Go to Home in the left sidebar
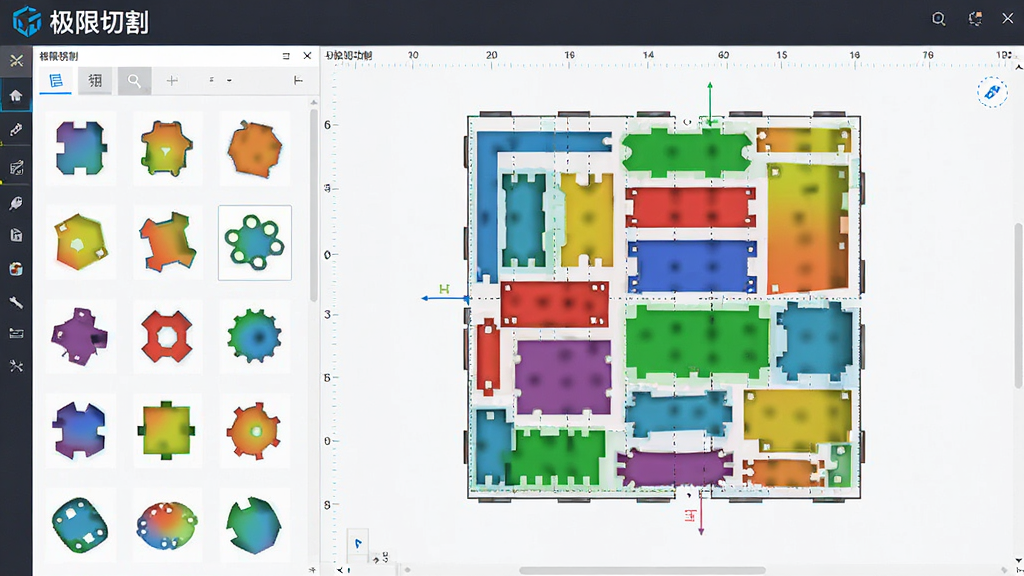Image resolution: width=1024 pixels, height=576 pixels. click(16, 96)
